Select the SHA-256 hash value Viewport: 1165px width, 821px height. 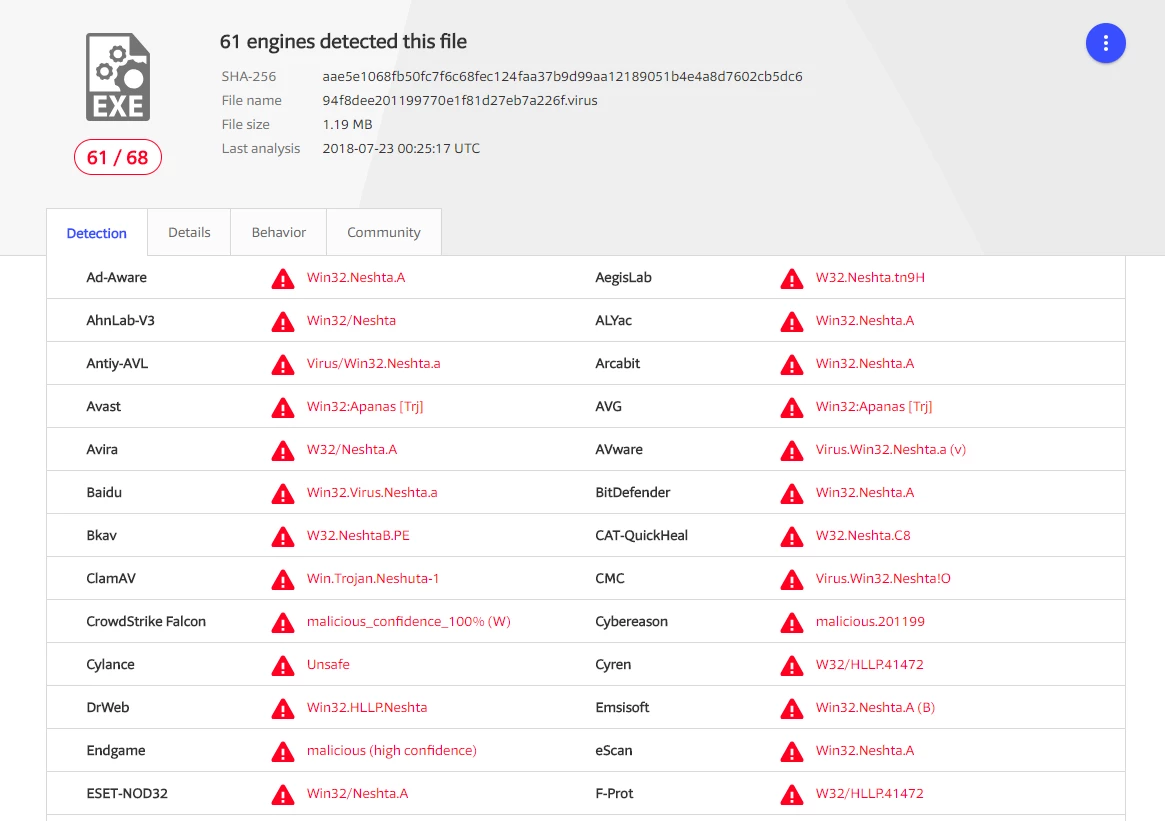coord(562,77)
